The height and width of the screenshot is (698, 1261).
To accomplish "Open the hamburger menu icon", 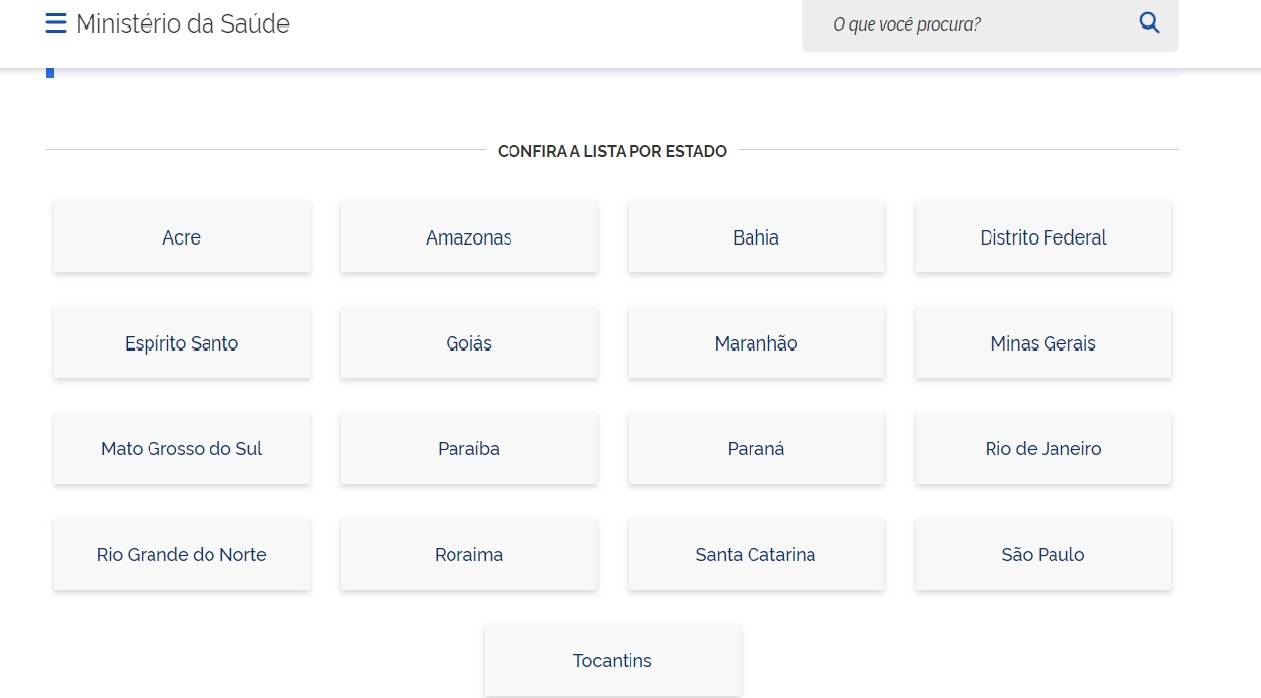I will point(56,23).
